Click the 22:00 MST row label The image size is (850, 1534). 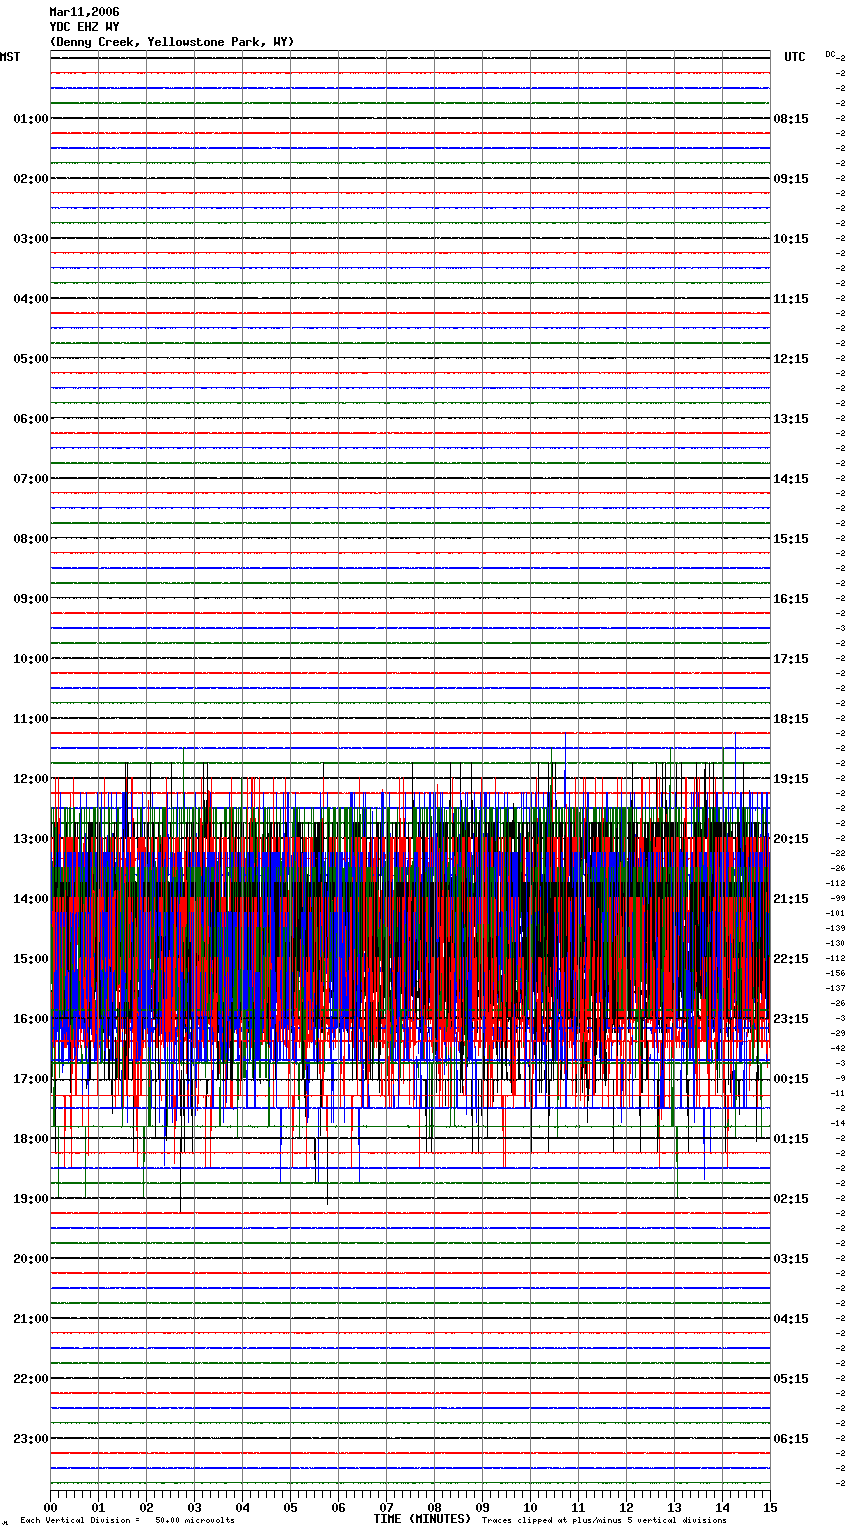[x=31, y=1379]
